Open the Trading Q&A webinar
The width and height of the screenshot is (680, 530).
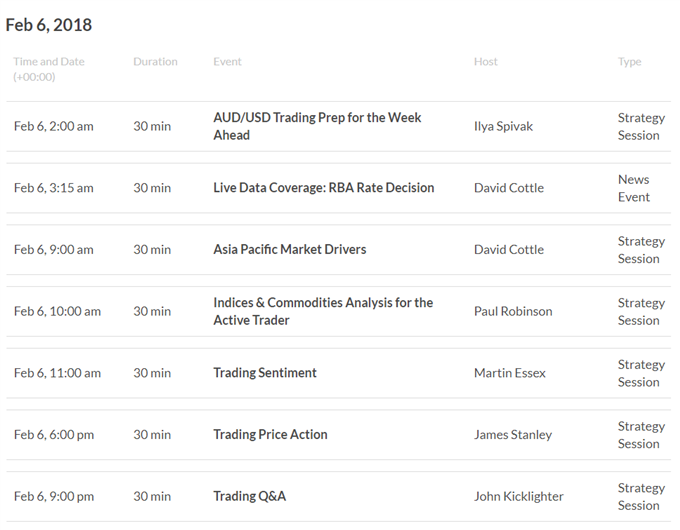coord(249,496)
